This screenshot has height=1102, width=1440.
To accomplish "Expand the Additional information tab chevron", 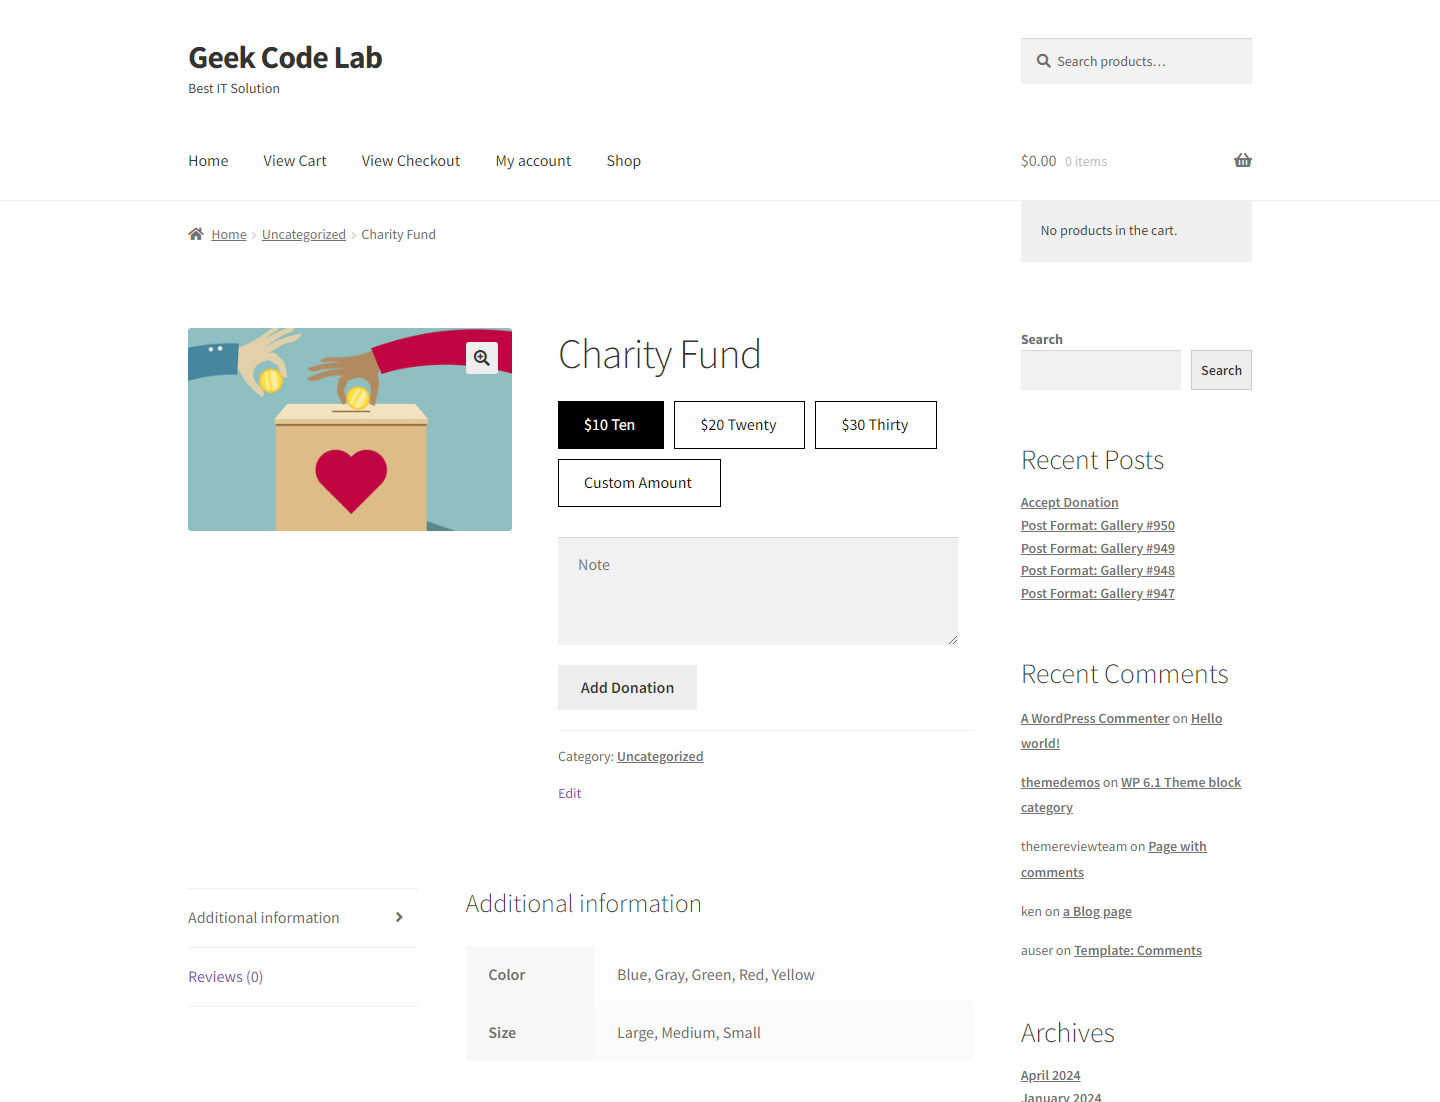I will (399, 917).
